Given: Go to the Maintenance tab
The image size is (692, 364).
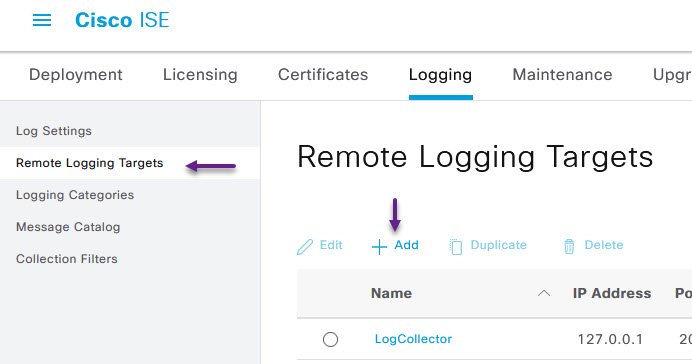Looking at the screenshot, I should coord(562,75).
